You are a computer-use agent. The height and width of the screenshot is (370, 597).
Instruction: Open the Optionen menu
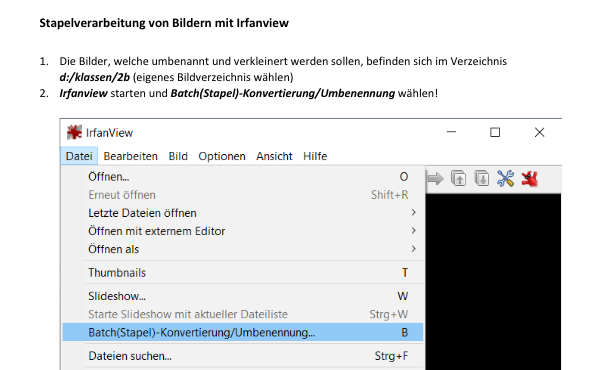tap(222, 156)
